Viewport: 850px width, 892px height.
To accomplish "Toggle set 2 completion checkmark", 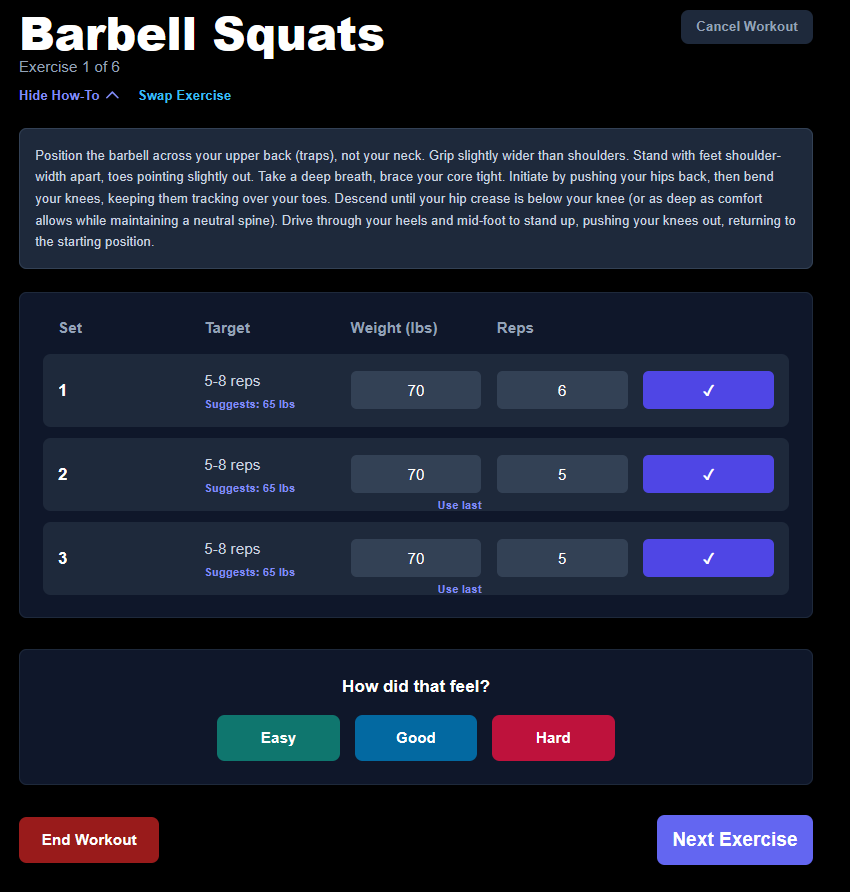I will (x=708, y=474).
